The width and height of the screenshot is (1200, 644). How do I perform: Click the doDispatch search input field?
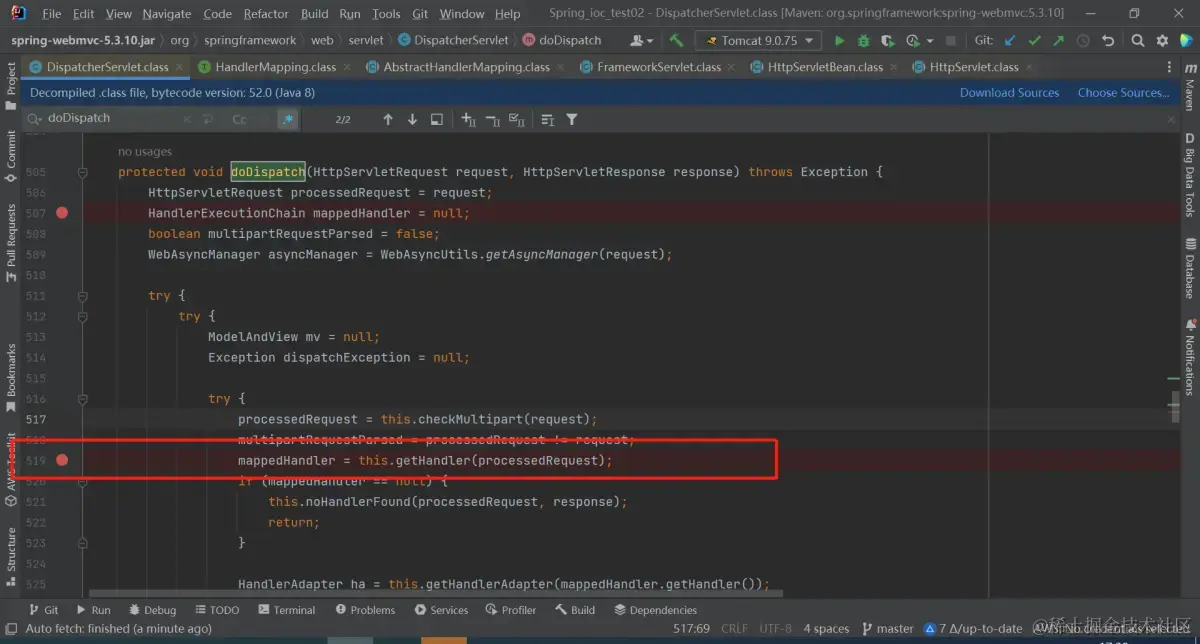pos(112,119)
